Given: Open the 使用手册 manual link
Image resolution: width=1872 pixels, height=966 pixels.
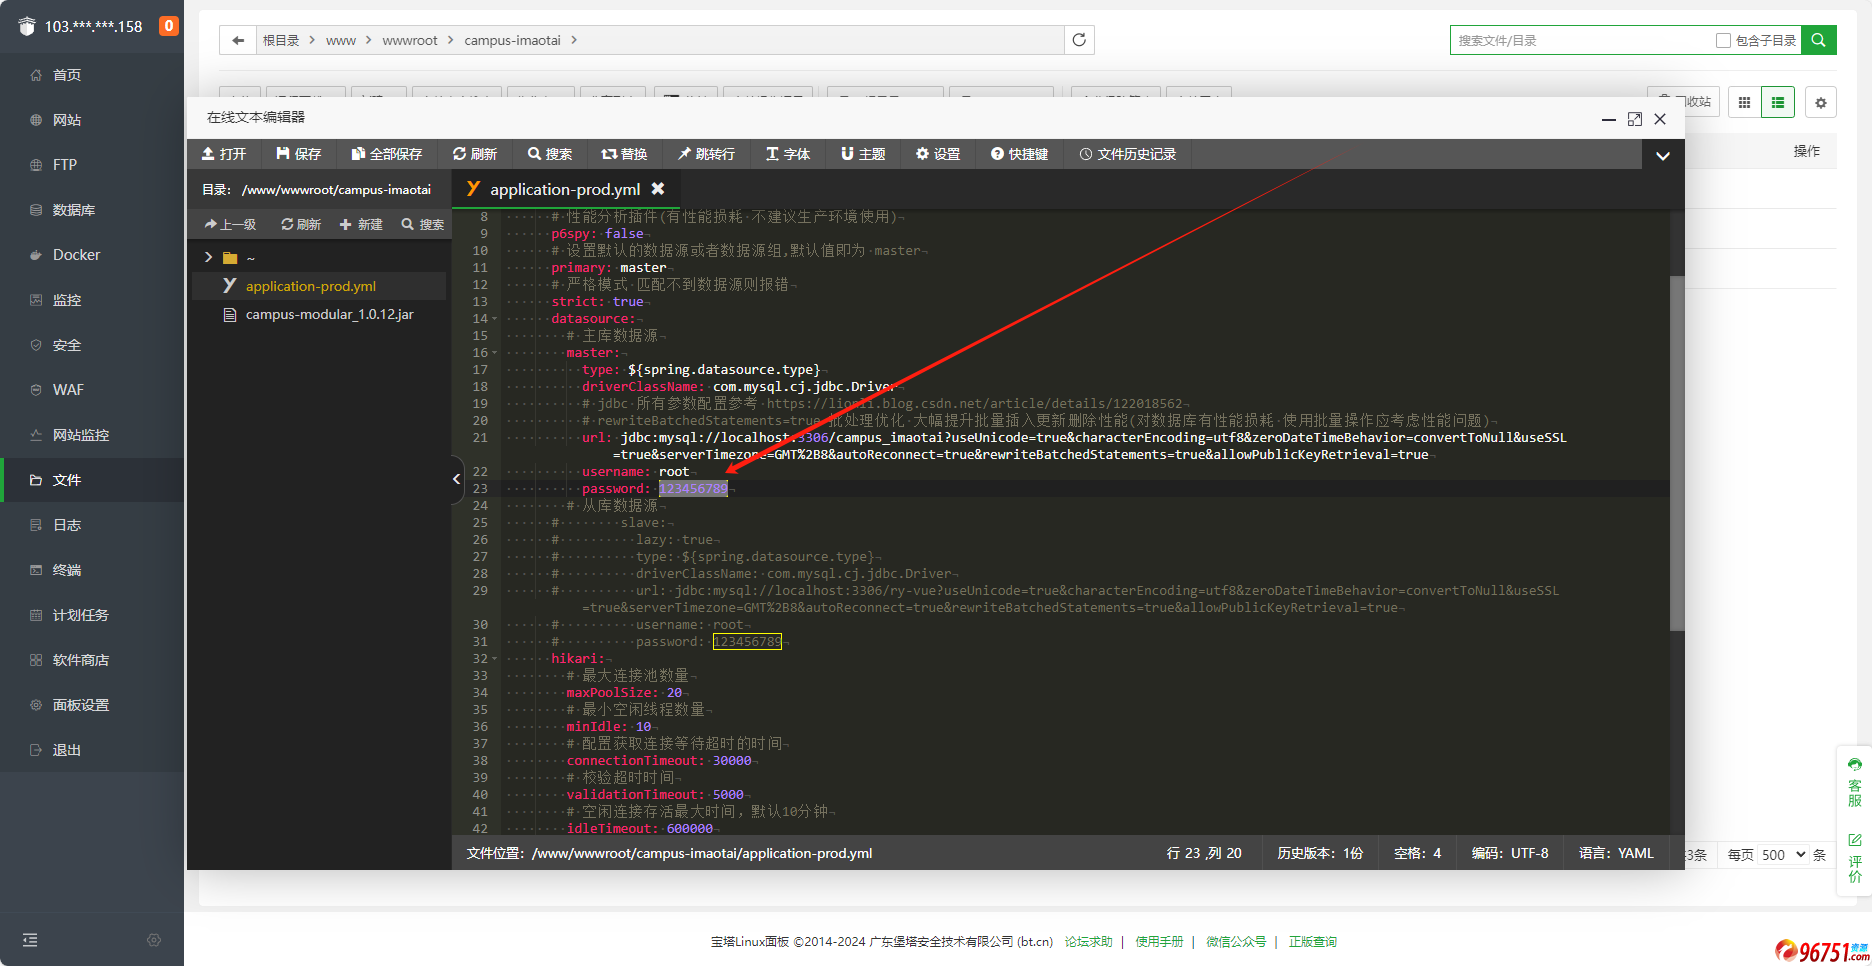Looking at the screenshot, I should [1159, 942].
